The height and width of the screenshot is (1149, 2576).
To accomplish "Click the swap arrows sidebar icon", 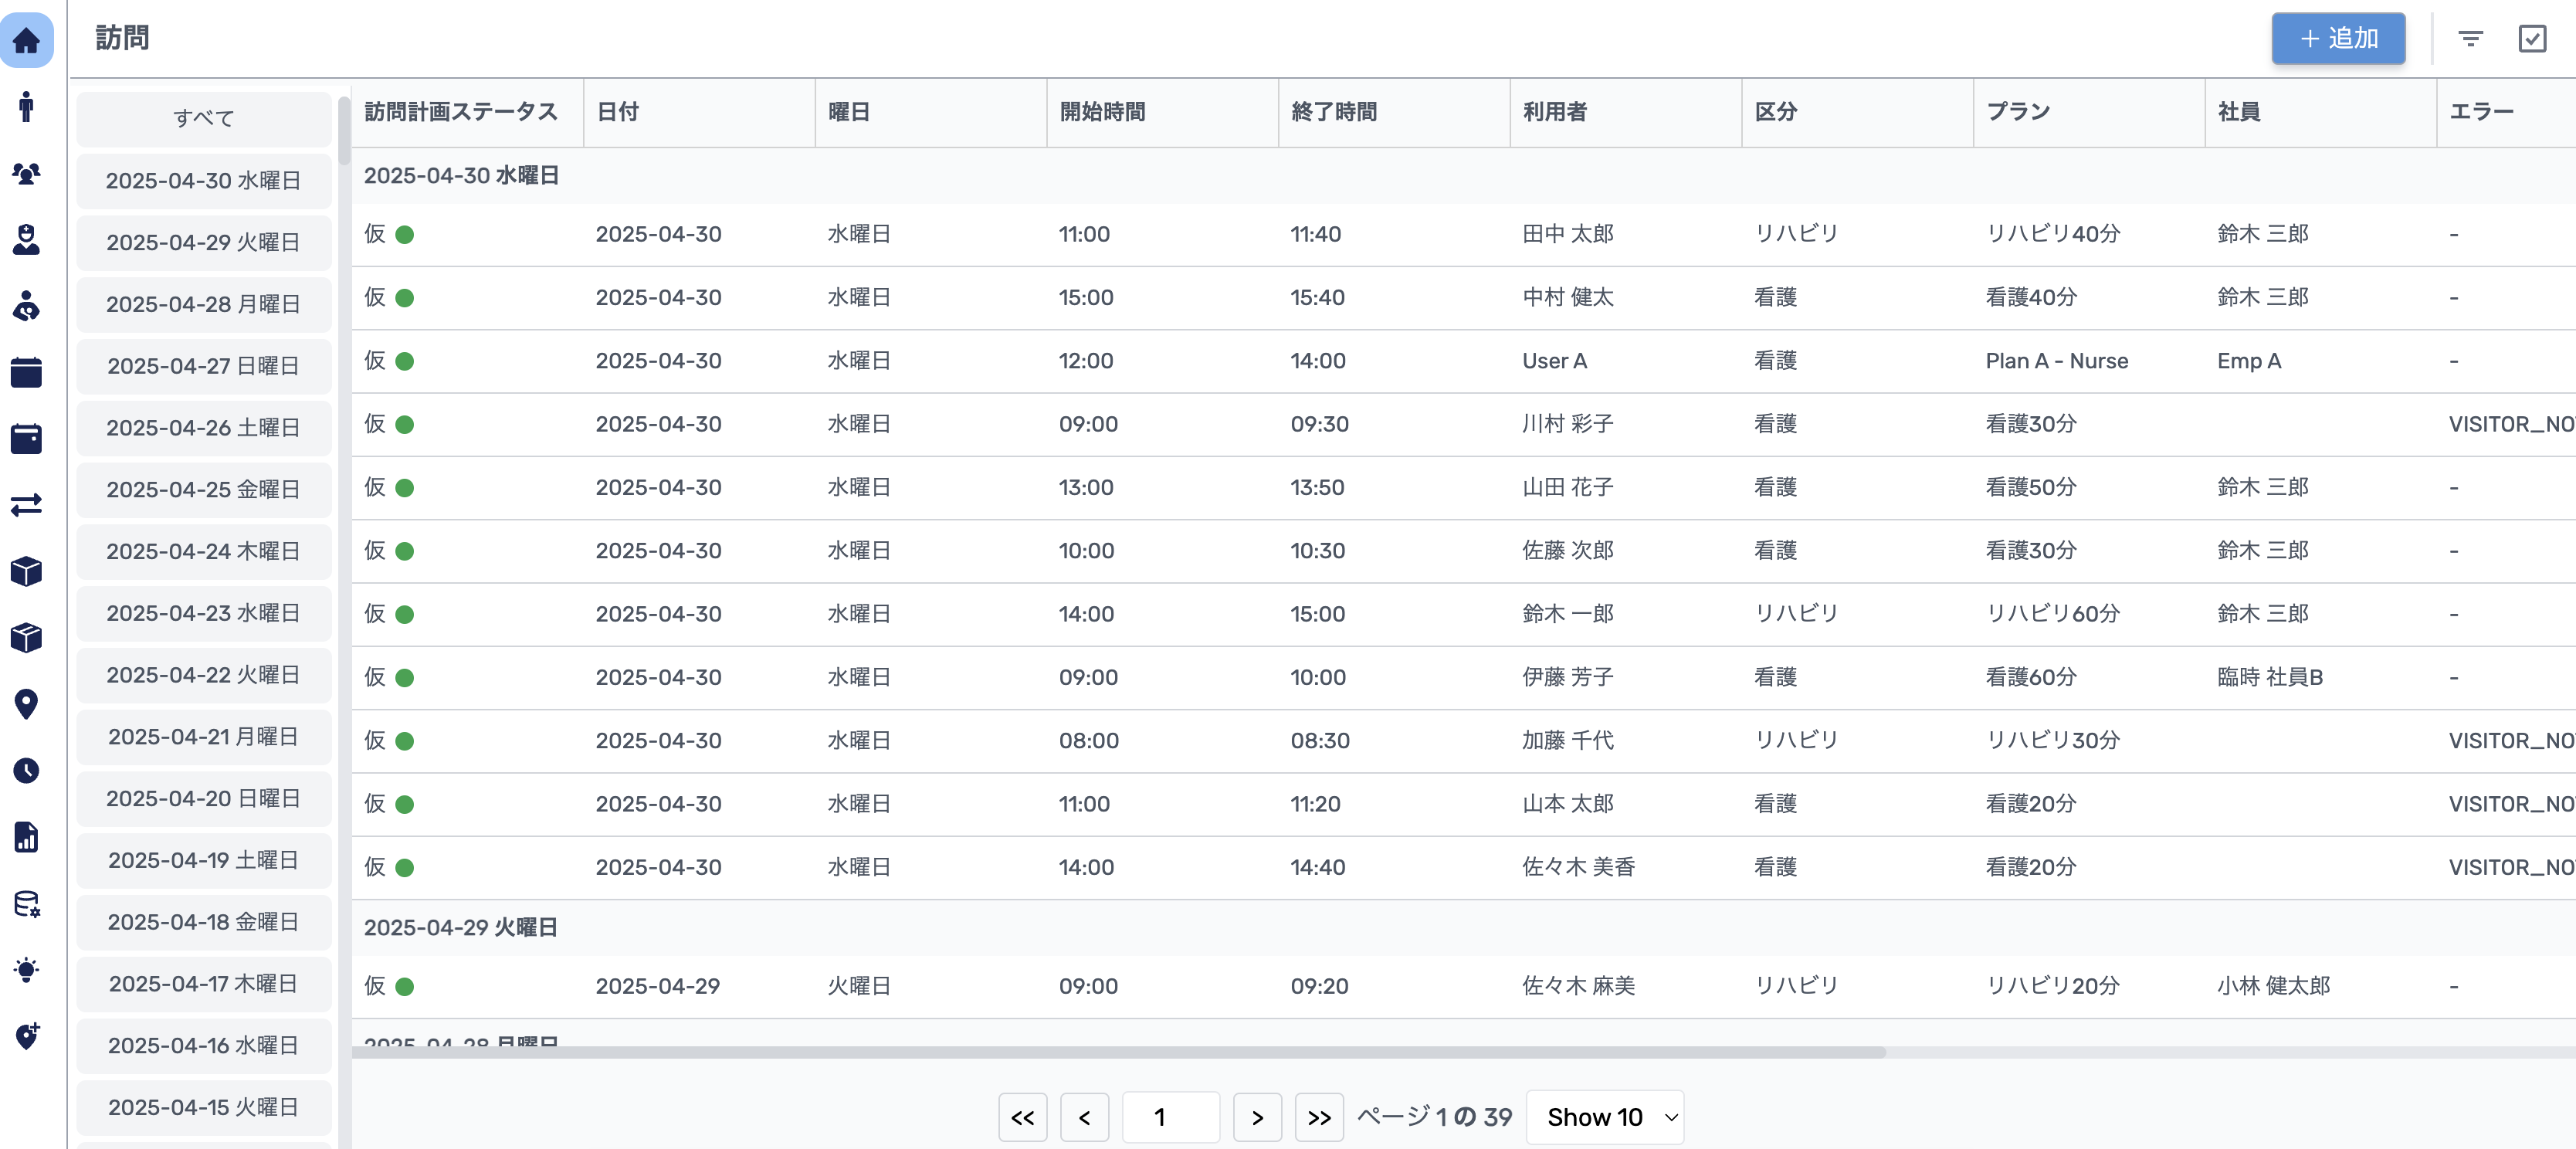I will pyautogui.click(x=27, y=505).
